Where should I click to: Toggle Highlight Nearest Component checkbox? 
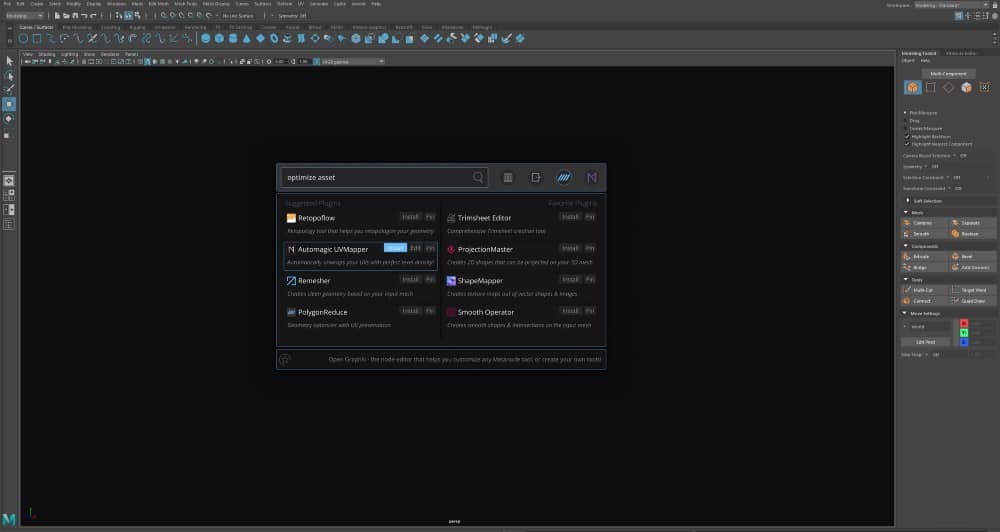tap(907, 144)
